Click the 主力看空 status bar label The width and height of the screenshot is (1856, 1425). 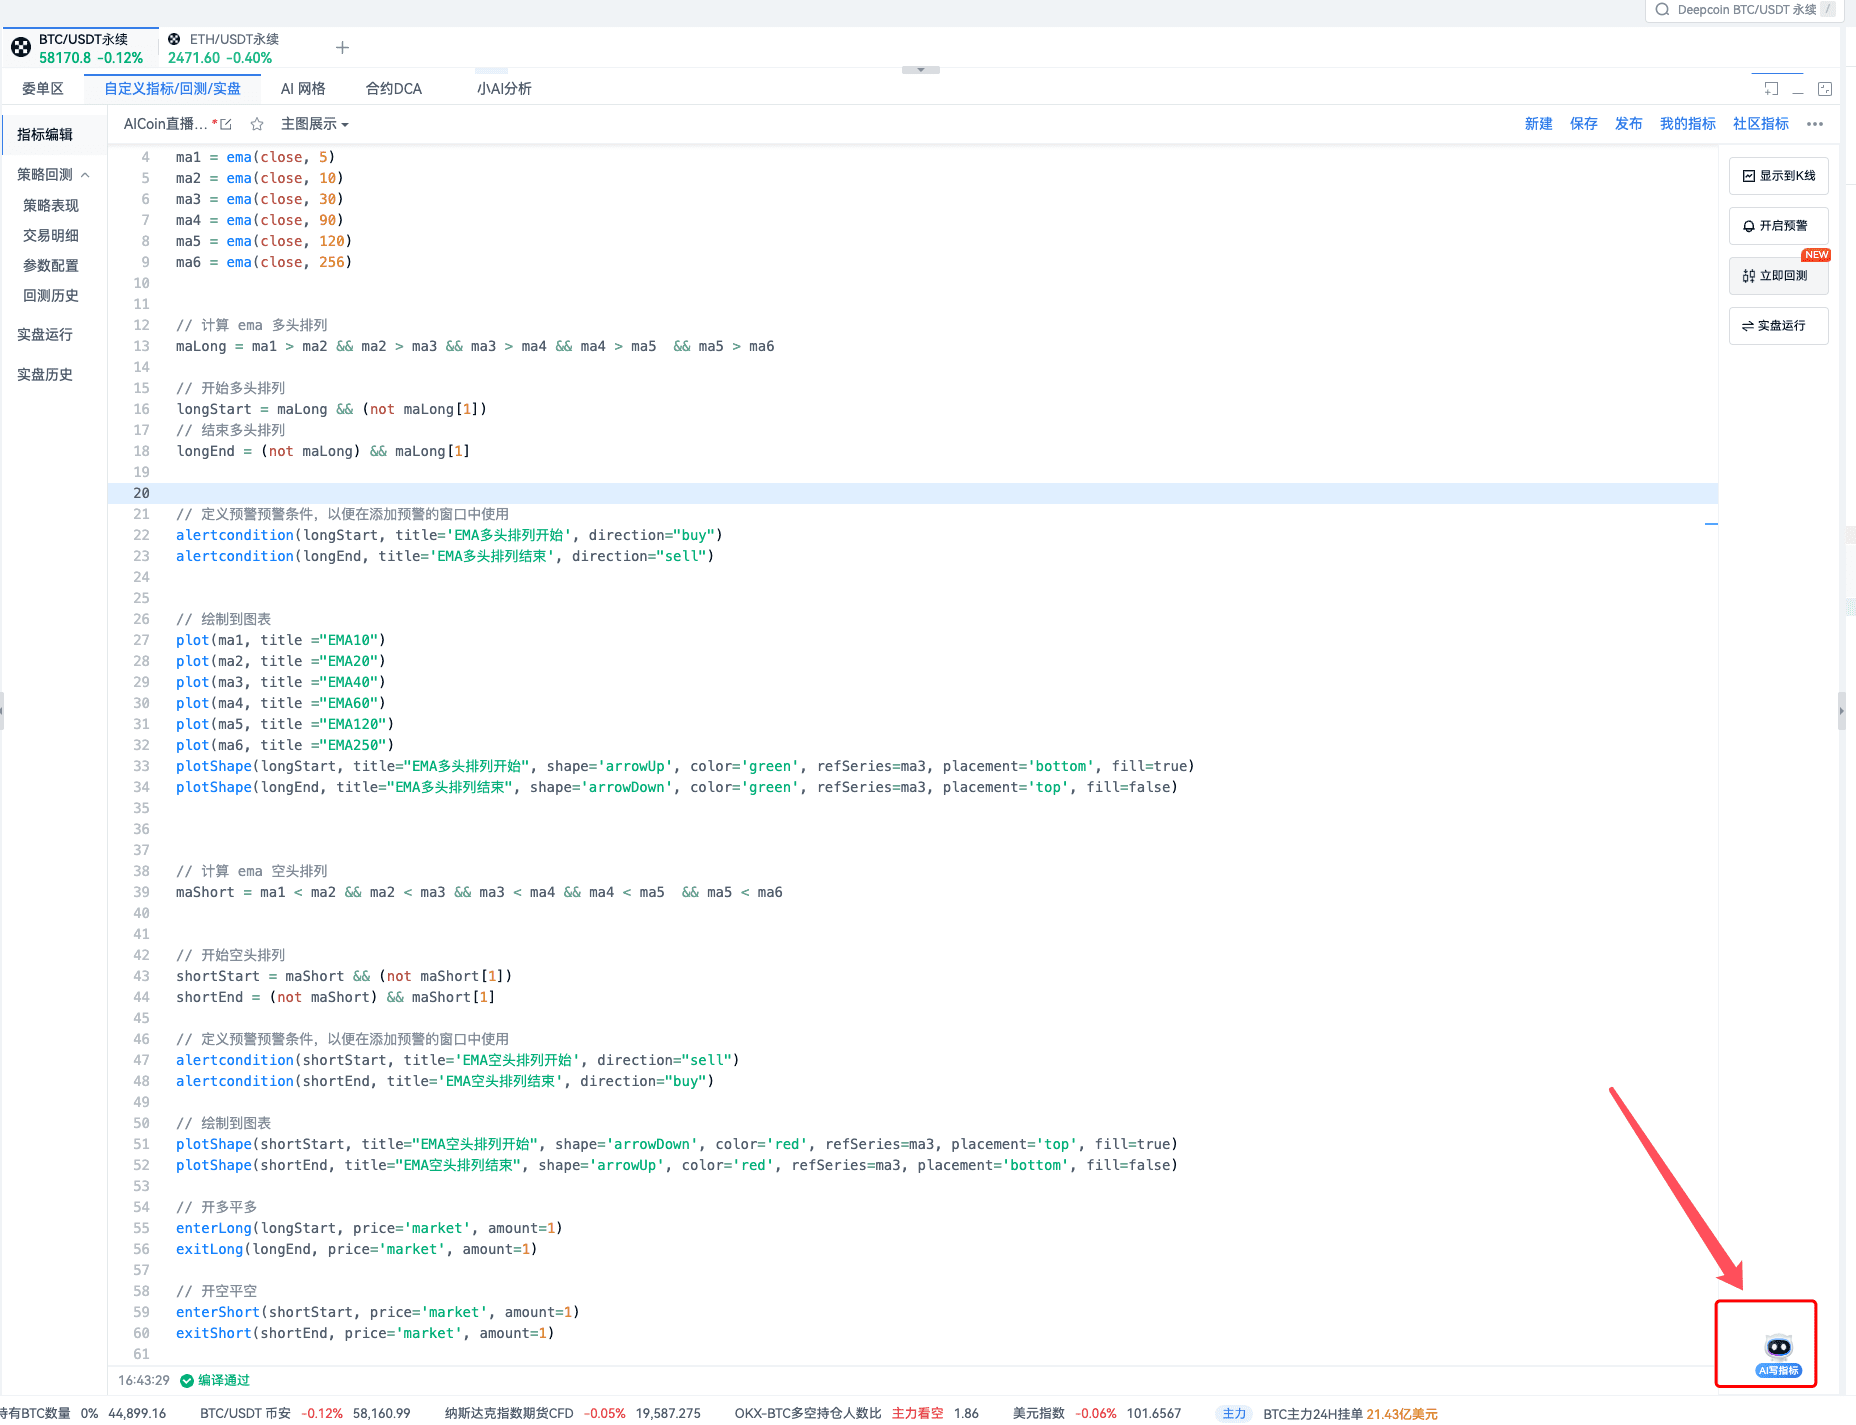[x=917, y=1413]
